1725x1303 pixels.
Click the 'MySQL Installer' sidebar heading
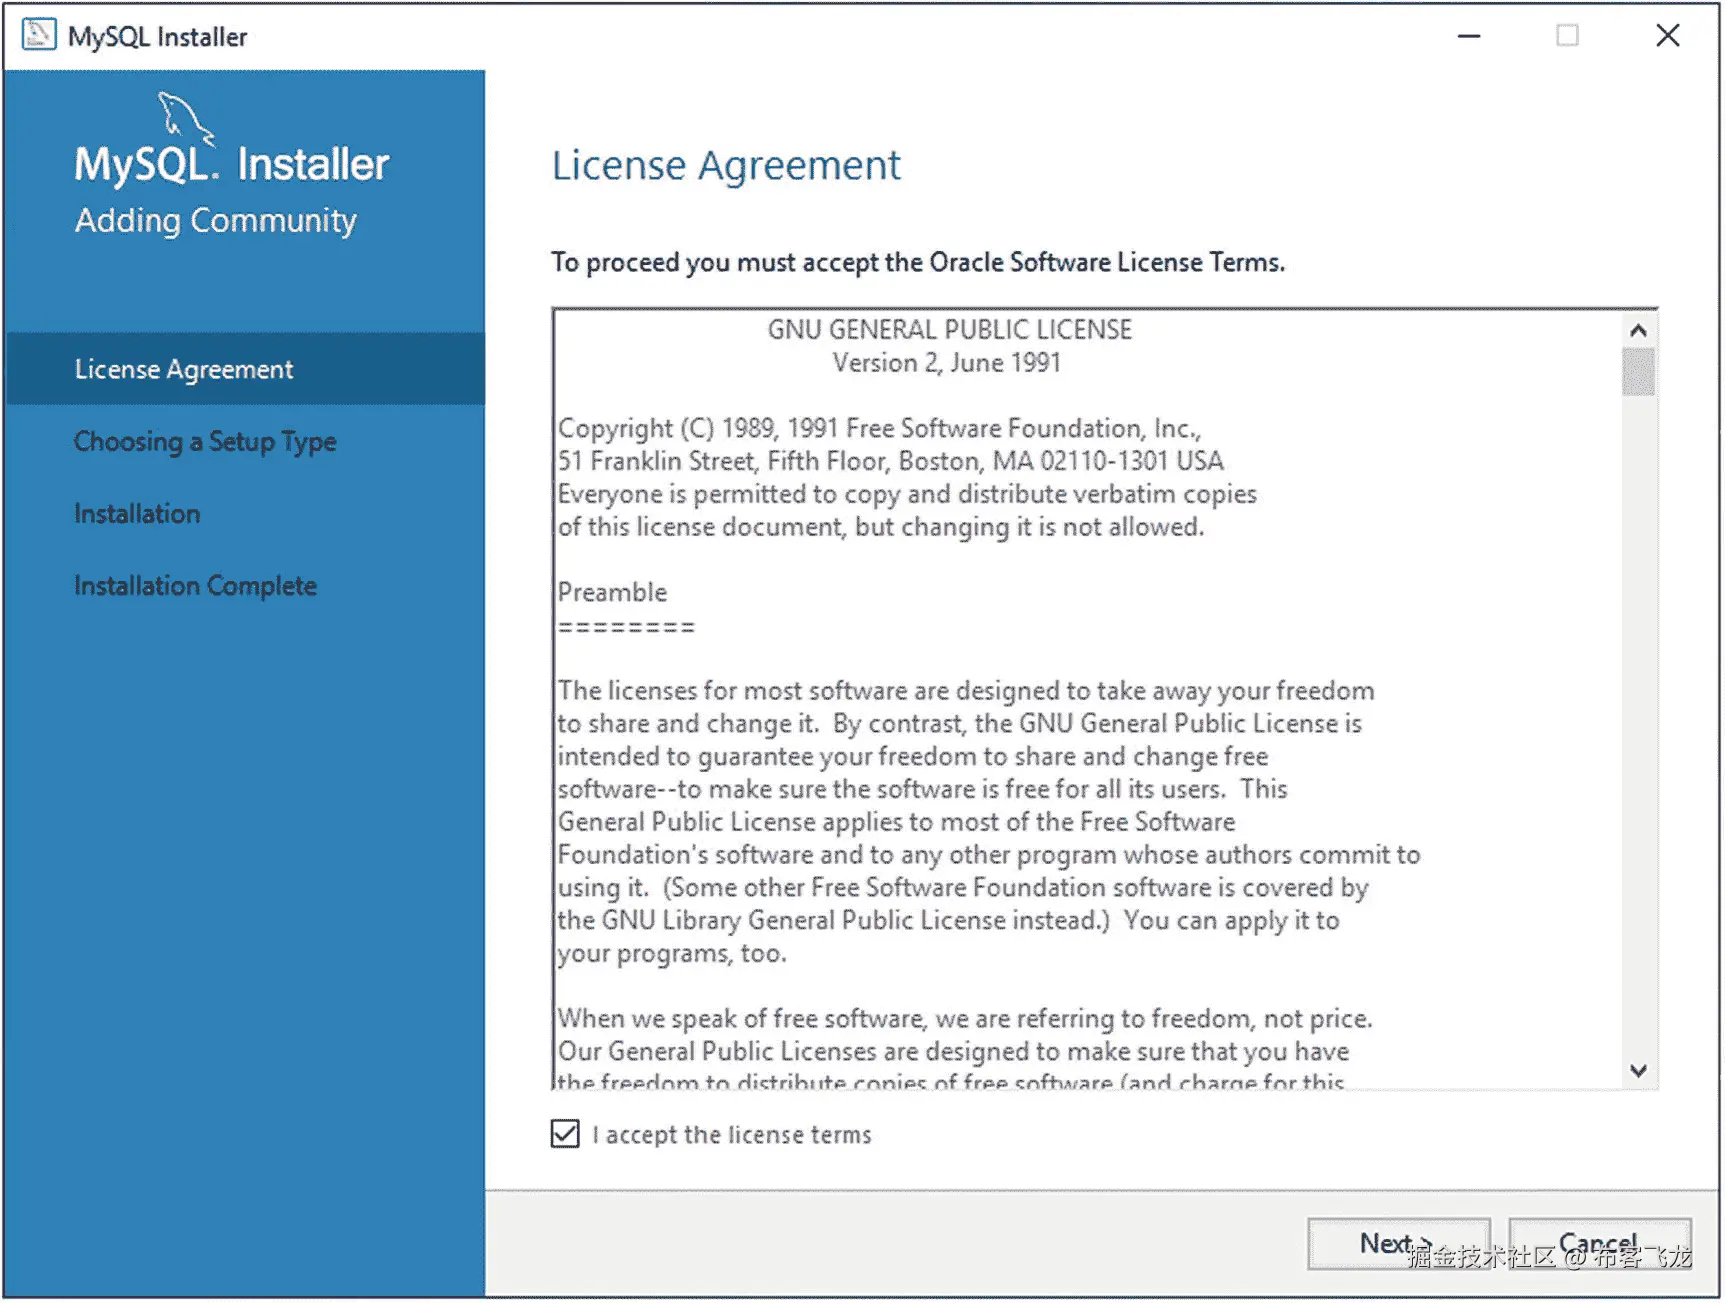click(232, 164)
